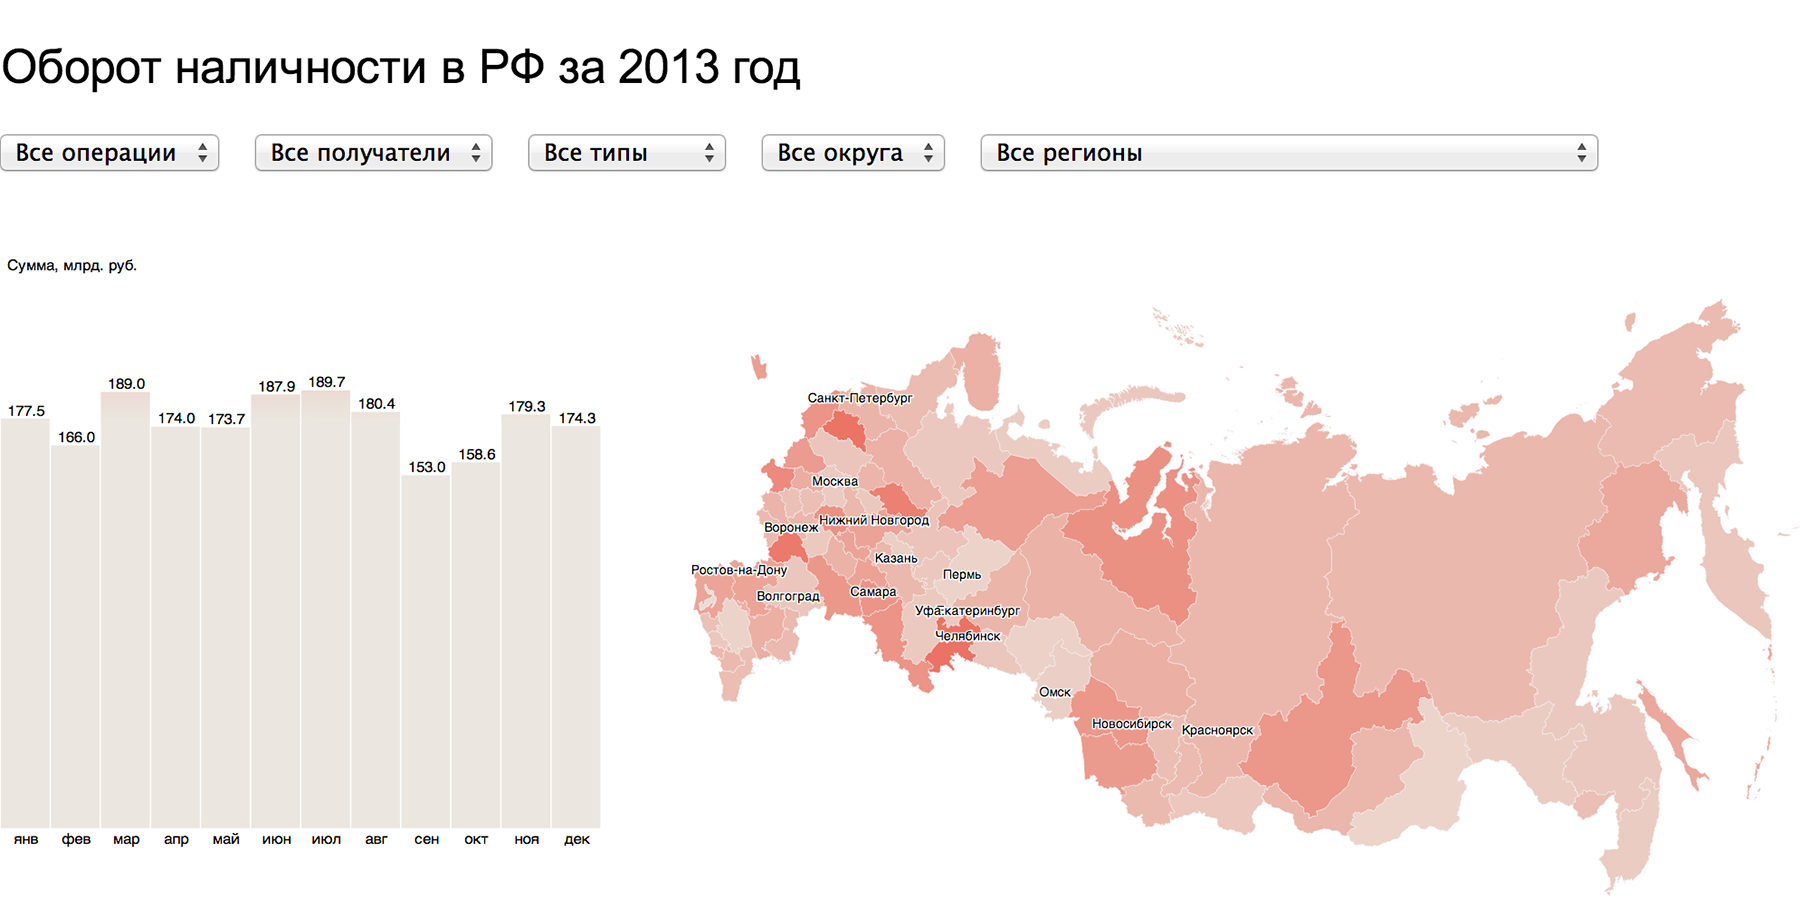The height and width of the screenshot is (900, 1800).
Task: Click the "Санкт-Петербург" map label
Action: (x=860, y=398)
